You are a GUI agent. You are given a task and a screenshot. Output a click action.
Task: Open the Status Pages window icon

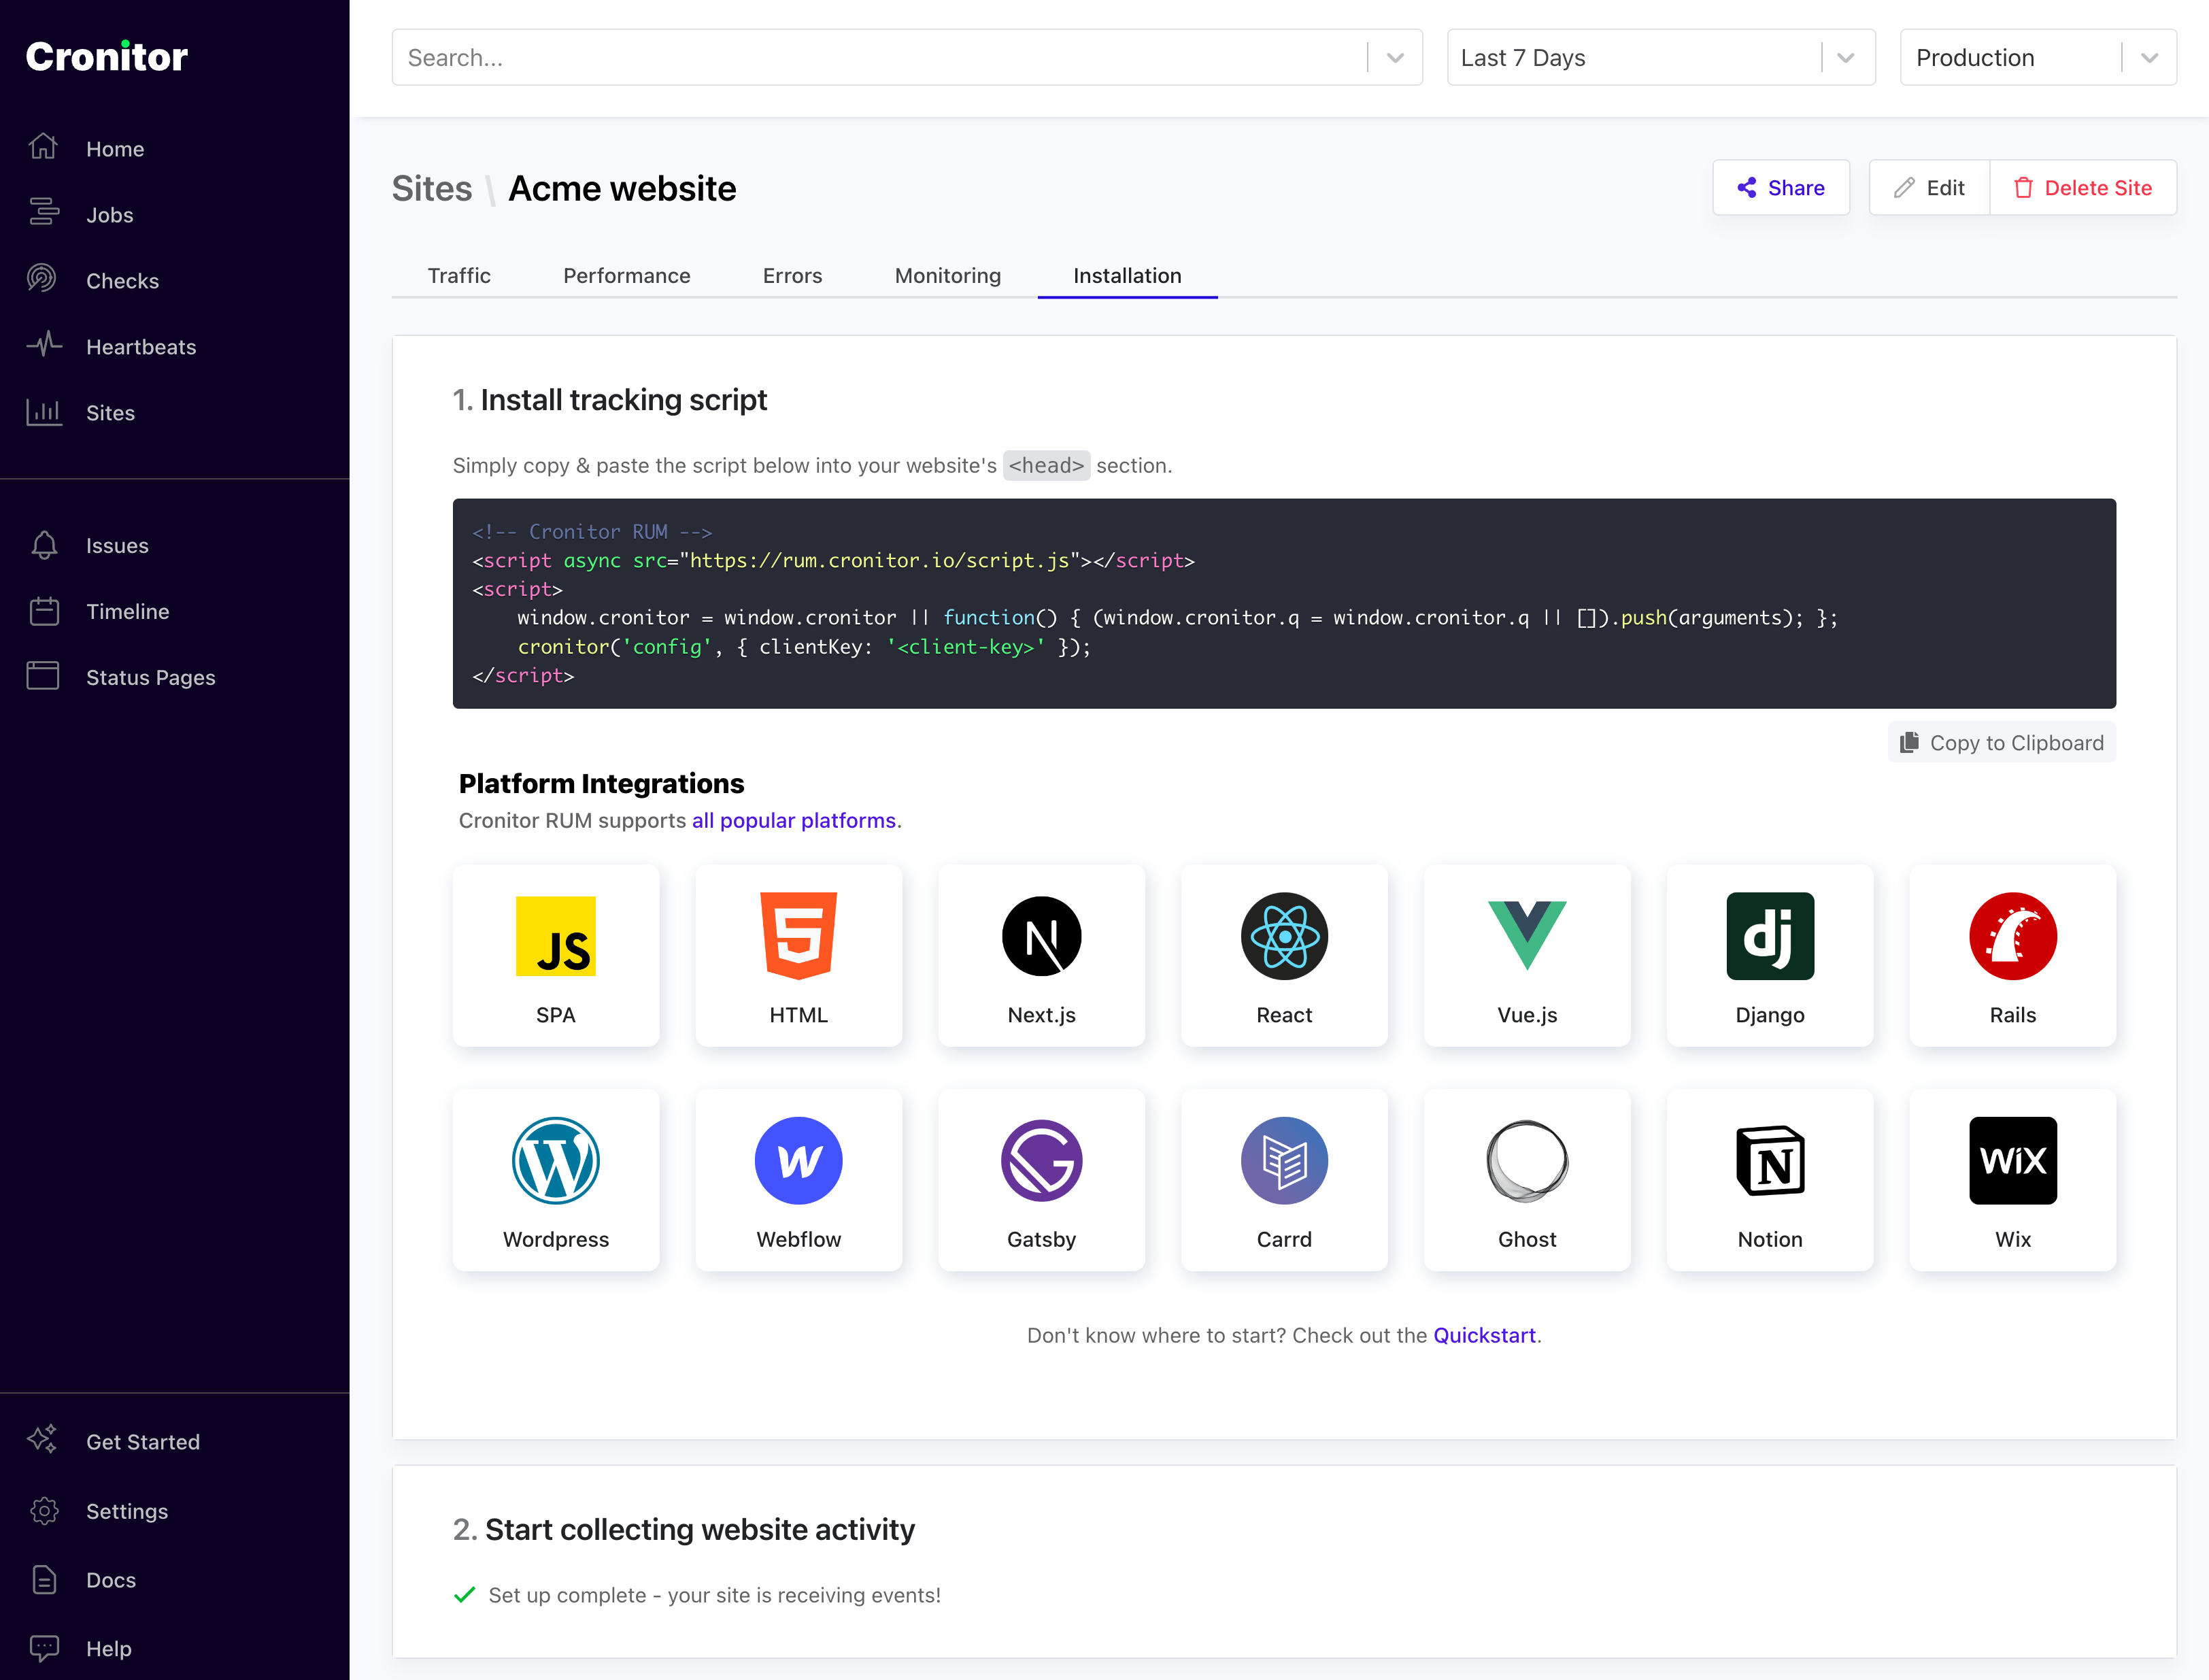[43, 677]
